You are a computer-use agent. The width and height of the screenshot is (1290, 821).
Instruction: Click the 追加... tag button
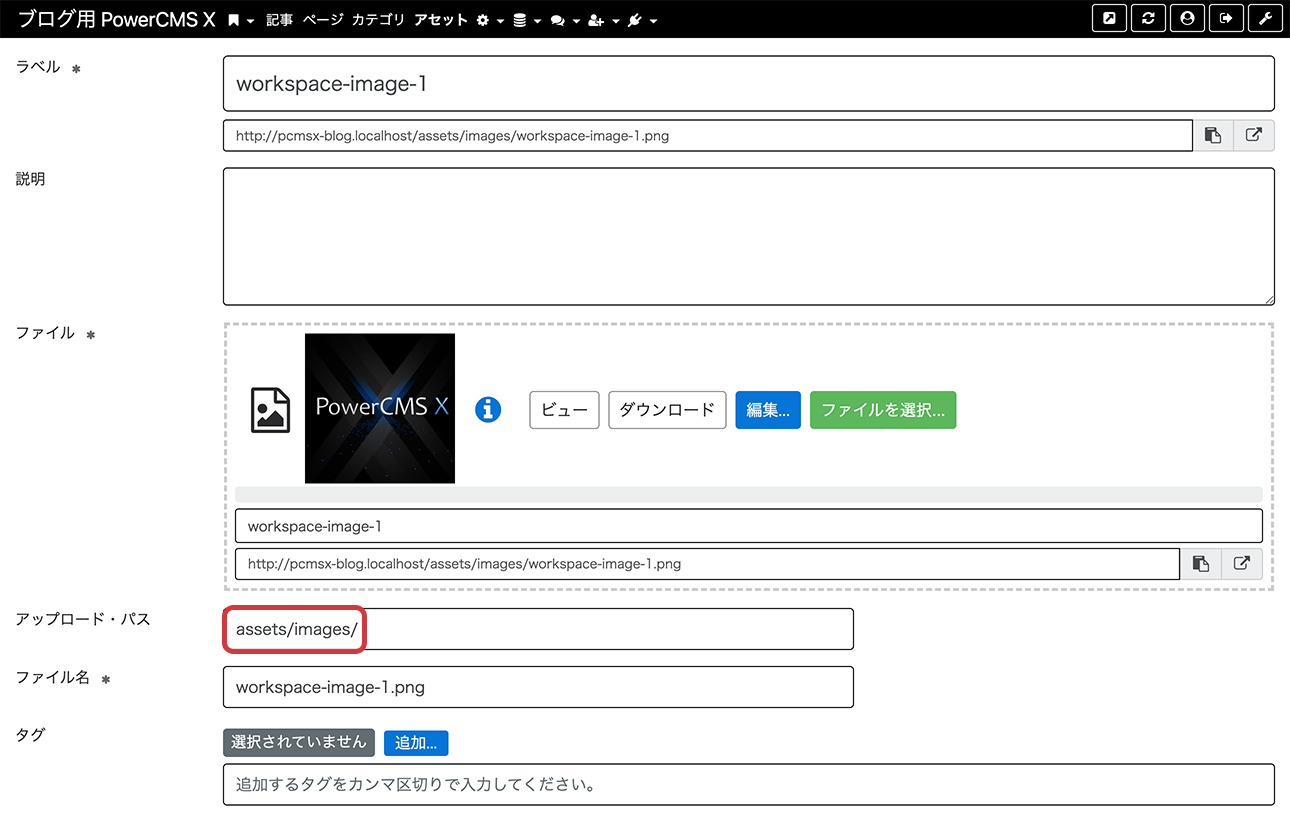416,743
